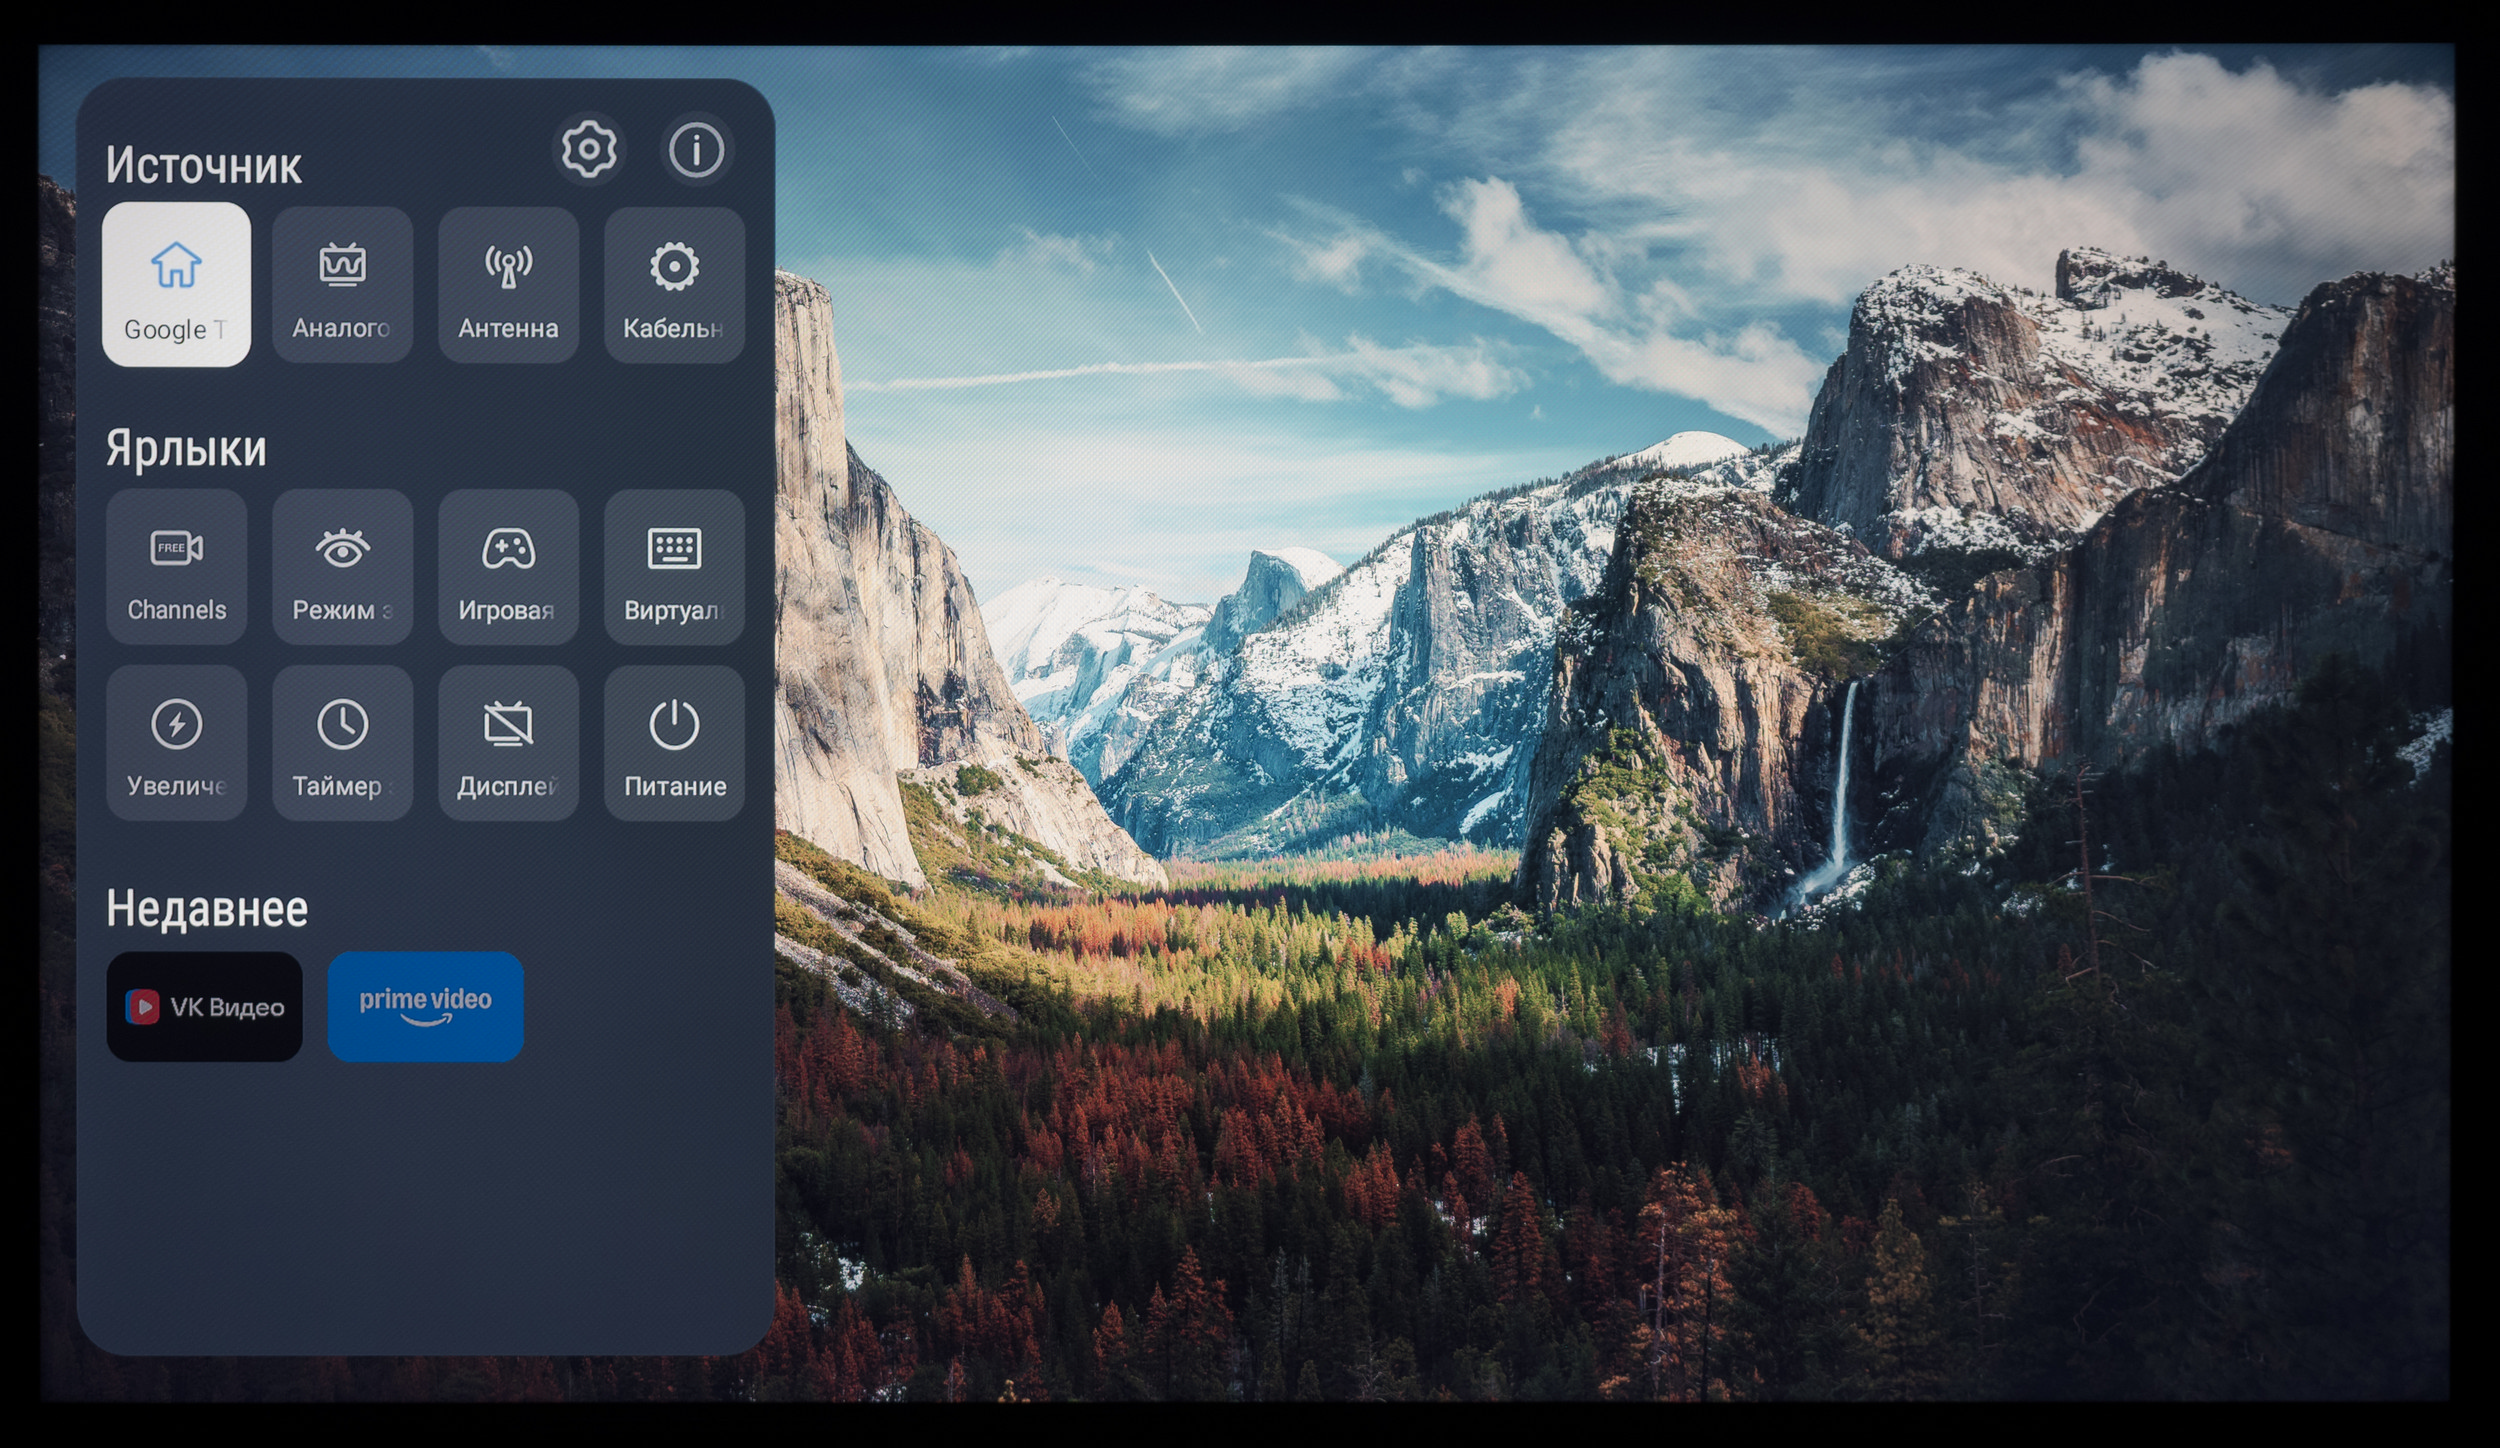This screenshot has width=2500, height=1448.
Task: Open the settings gear icon
Action: pyautogui.click(x=588, y=150)
